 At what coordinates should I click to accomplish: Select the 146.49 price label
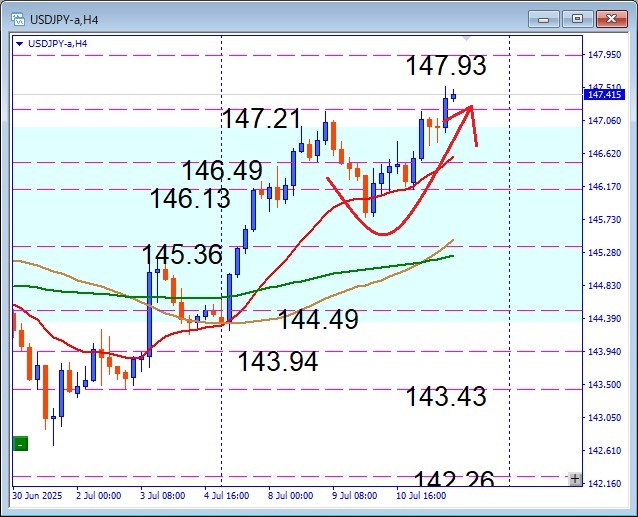click(x=222, y=170)
